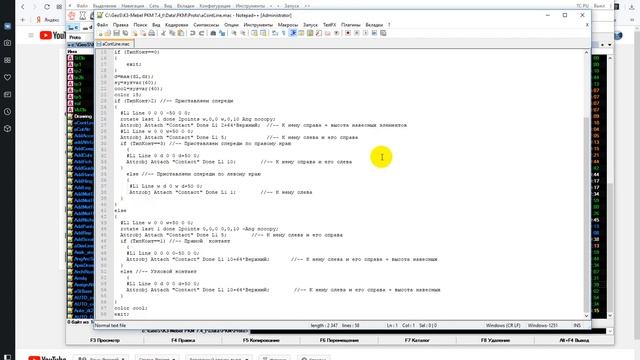Screen dimensions: 640x360
Task: Click the Play Recorded Macro icon
Action: tap(365, 33)
